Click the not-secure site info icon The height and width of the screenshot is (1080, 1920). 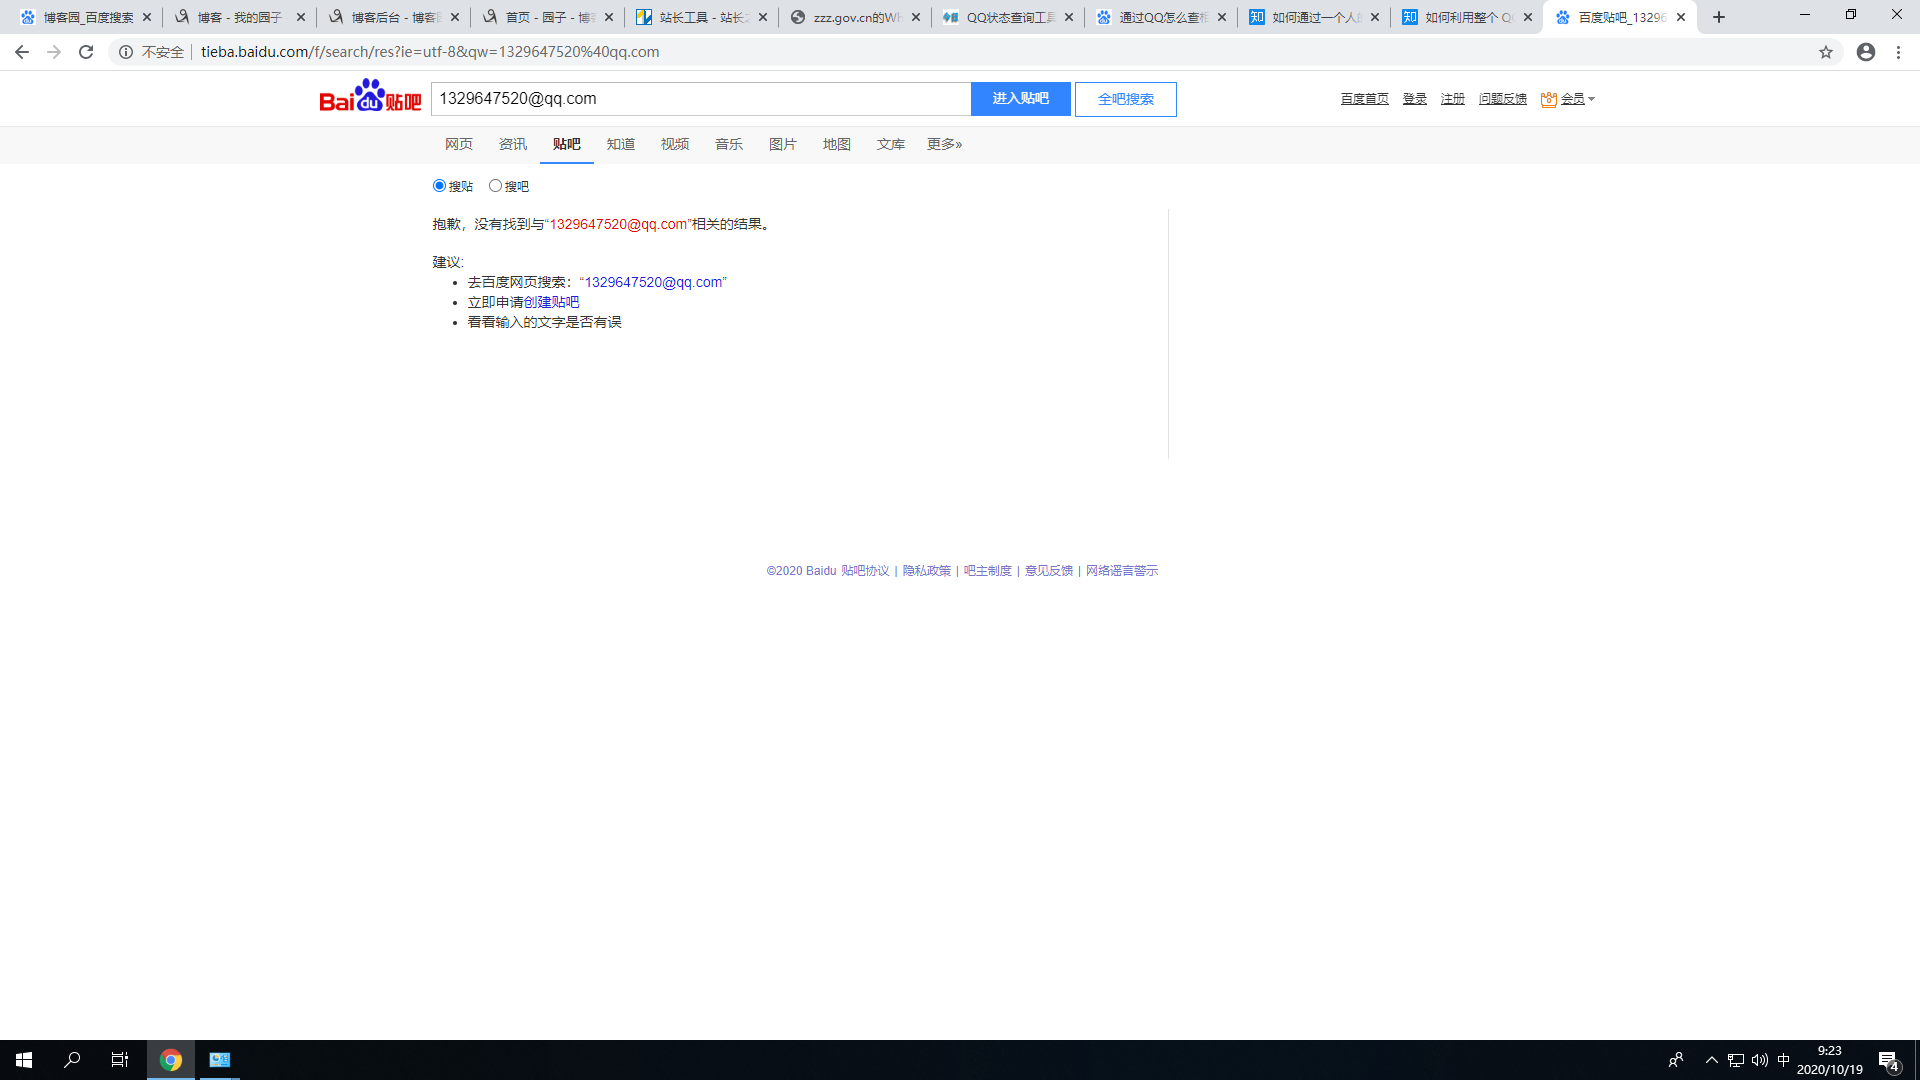coord(126,52)
